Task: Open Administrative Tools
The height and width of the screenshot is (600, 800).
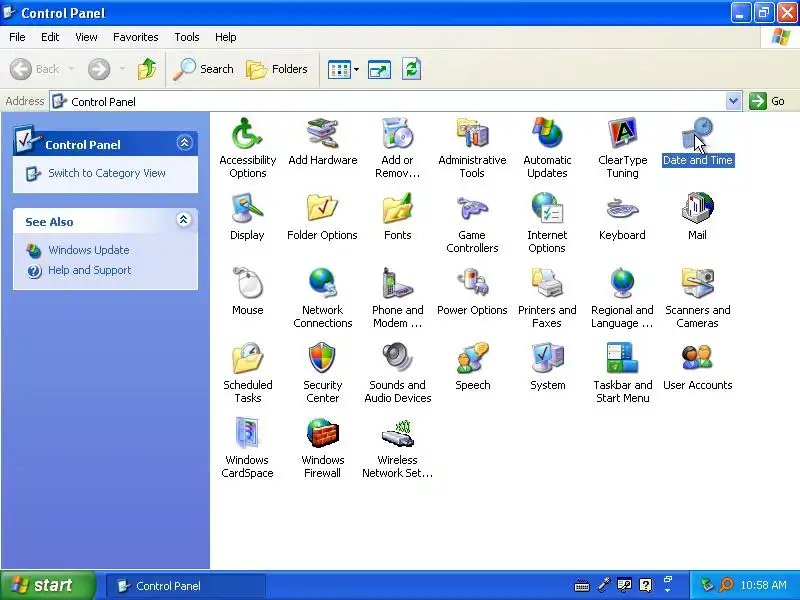Action: [x=472, y=148]
